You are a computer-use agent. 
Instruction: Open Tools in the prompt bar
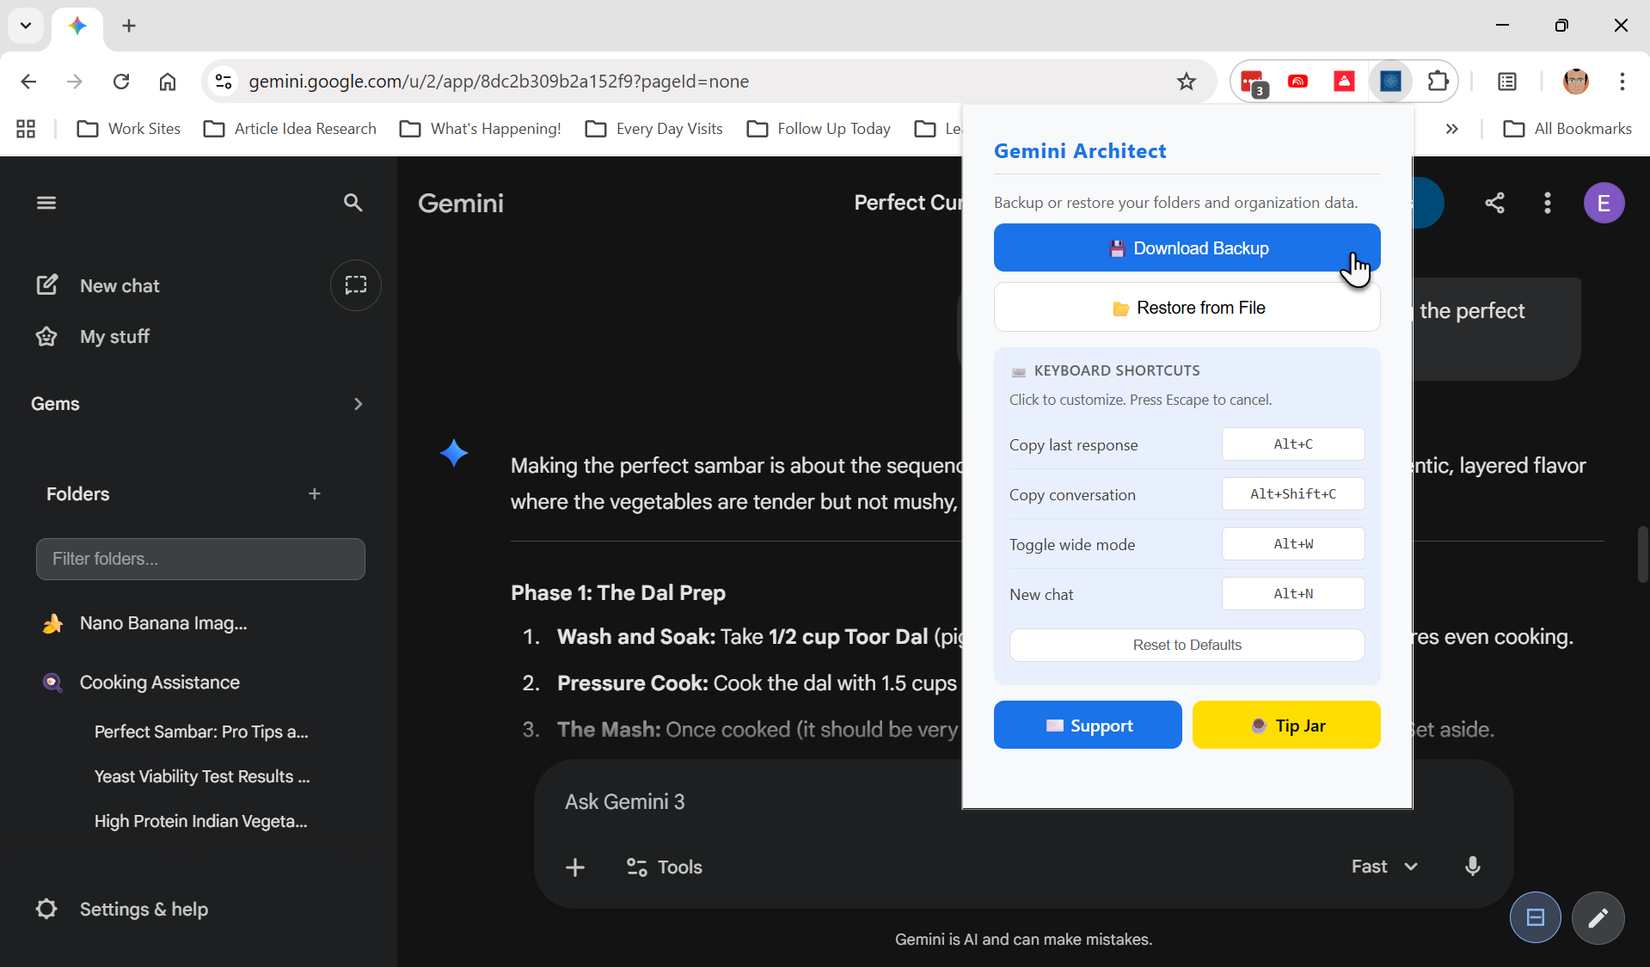coord(663,867)
